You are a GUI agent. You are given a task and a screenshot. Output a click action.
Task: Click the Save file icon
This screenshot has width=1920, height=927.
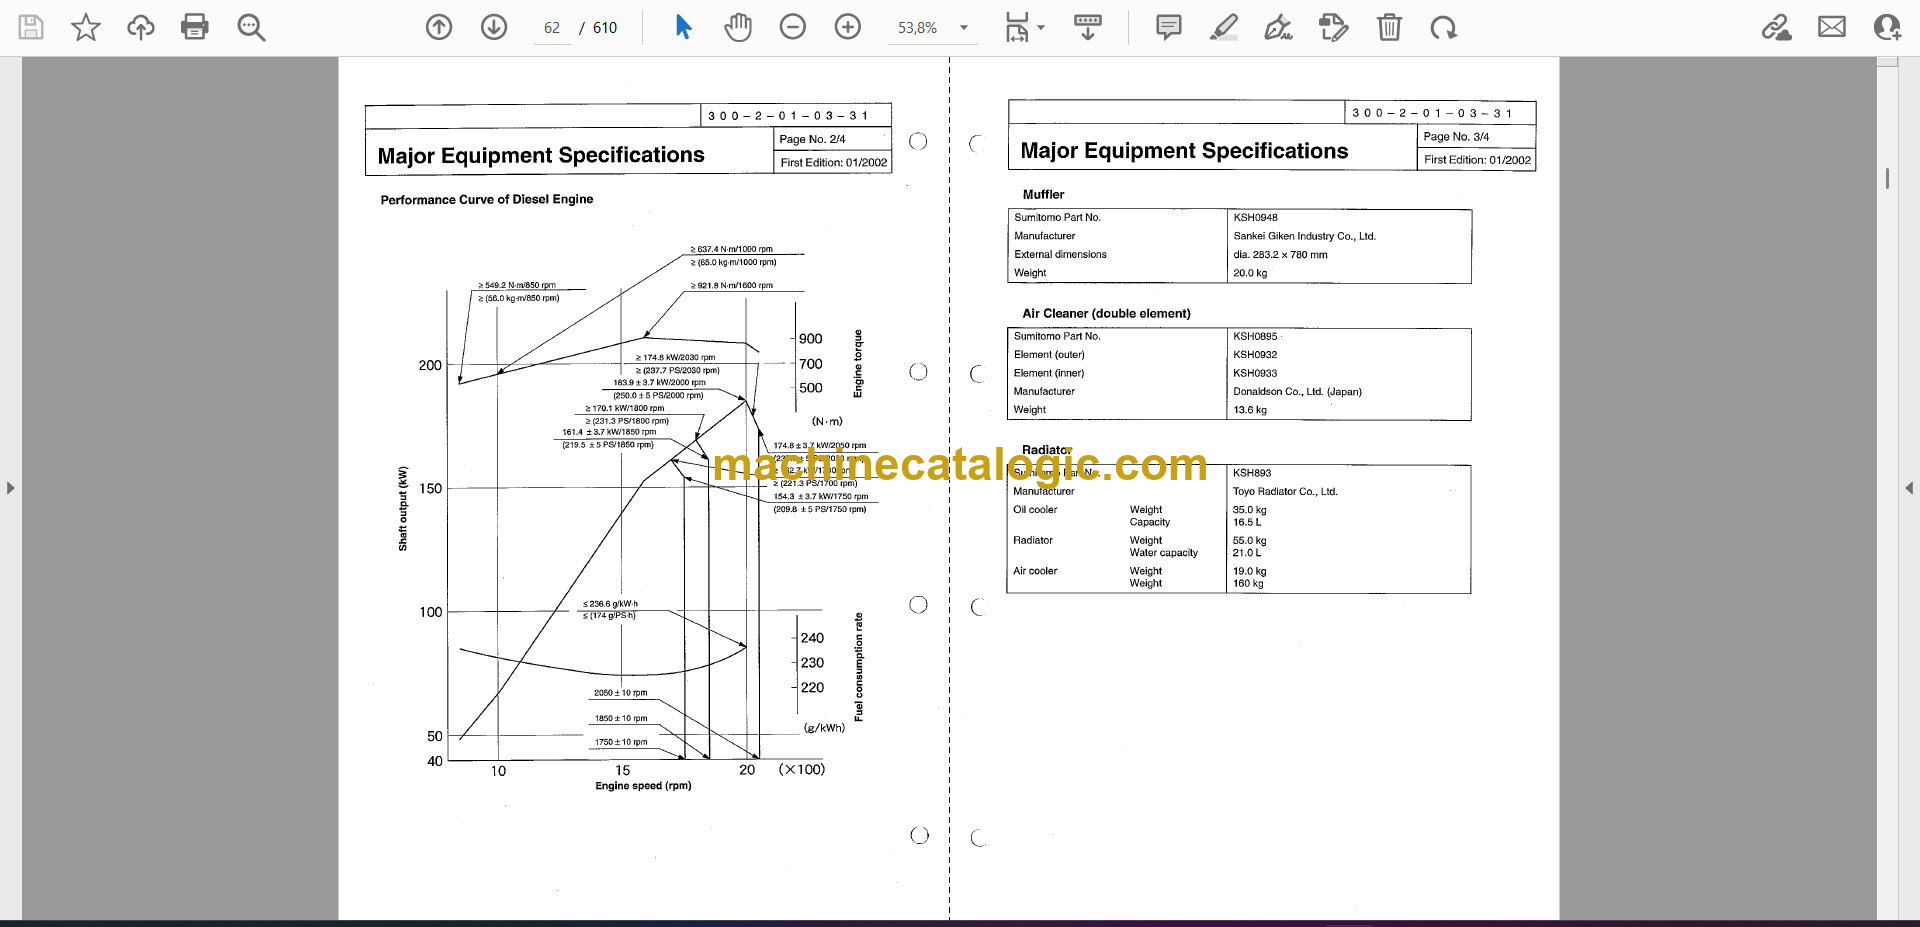(31, 27)
